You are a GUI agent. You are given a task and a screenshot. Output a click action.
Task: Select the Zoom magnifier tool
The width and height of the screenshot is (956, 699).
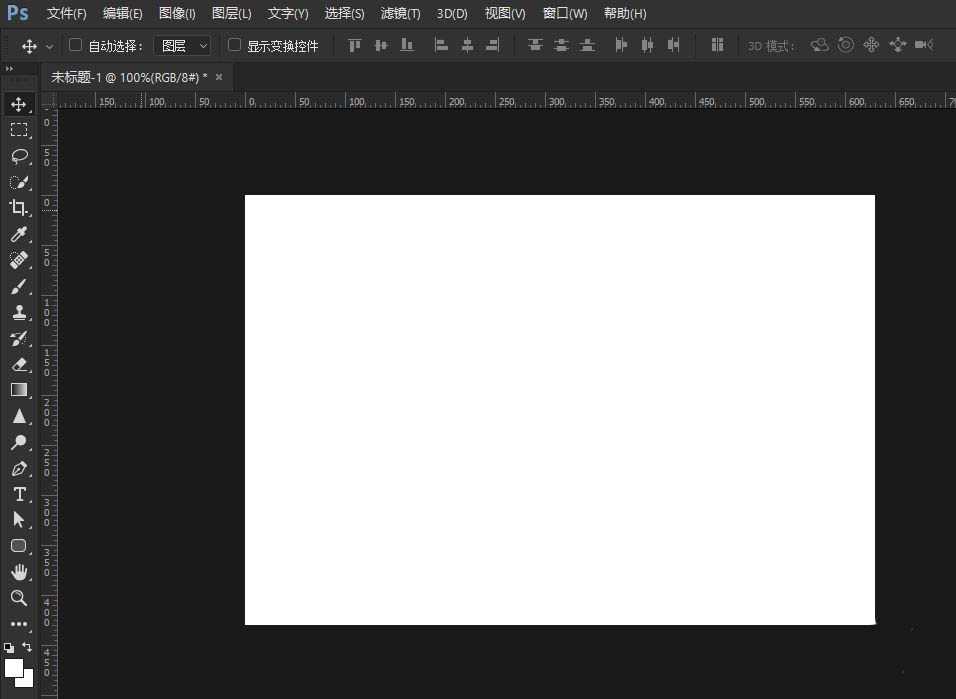(19, 598)
